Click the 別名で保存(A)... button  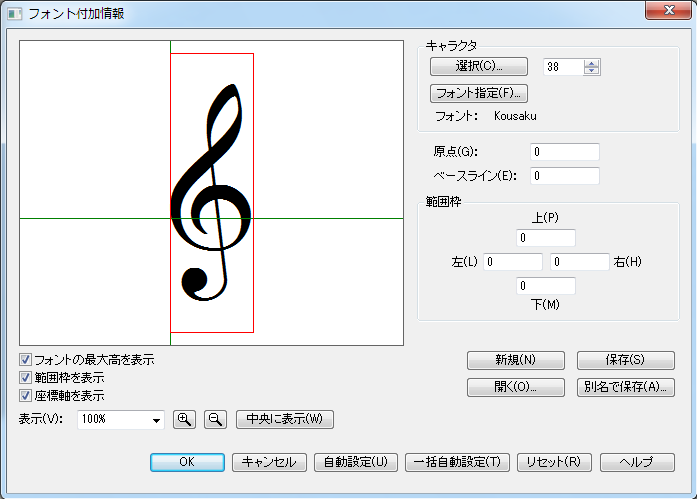tap(625, 387)
